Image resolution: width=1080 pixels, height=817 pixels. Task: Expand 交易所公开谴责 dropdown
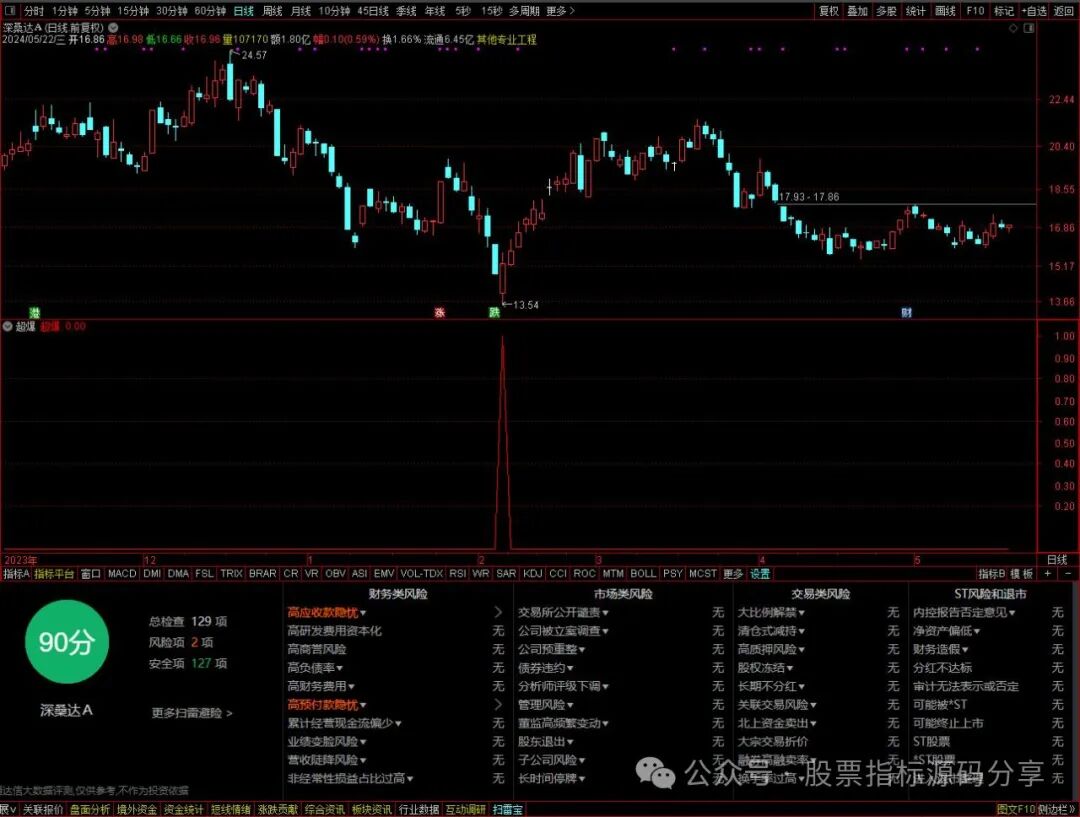pos(563,612)
